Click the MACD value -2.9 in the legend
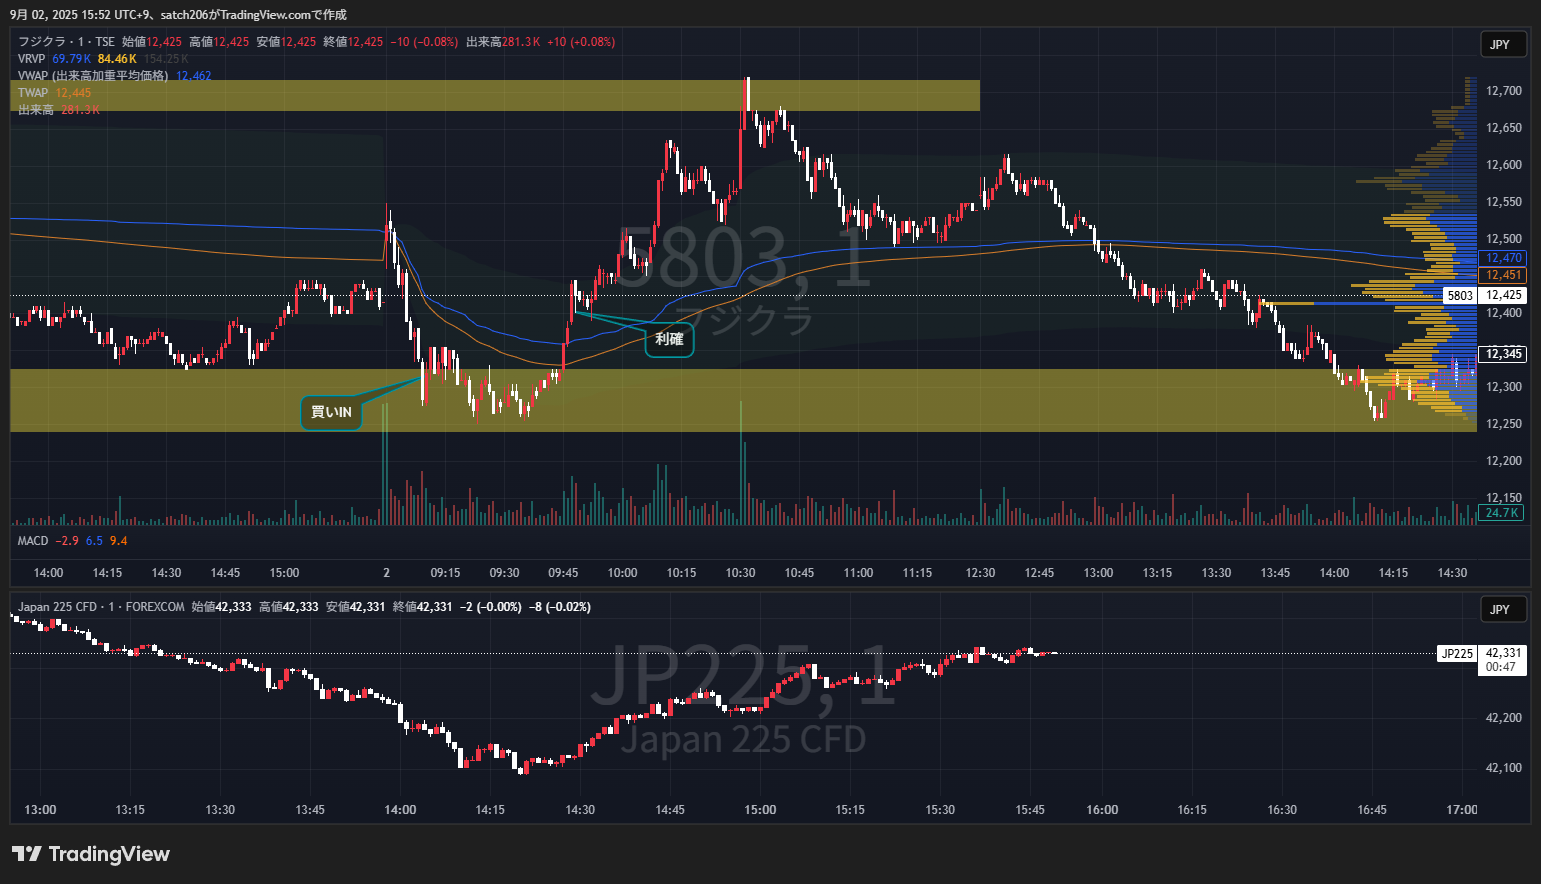1541x884 pixels. click(x=67, y=541)
